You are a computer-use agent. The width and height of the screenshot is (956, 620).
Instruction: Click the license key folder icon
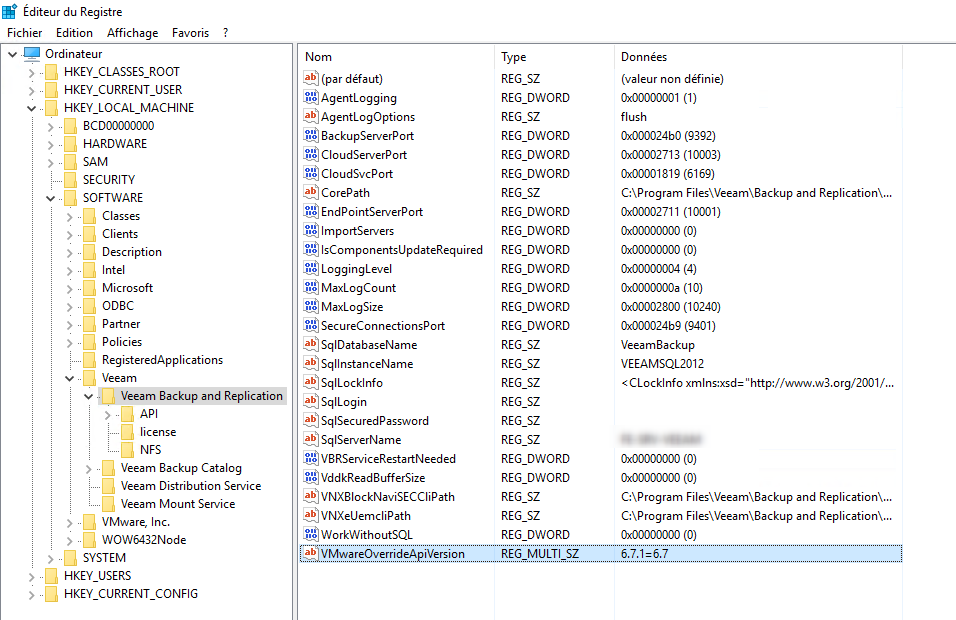(127, 432)
